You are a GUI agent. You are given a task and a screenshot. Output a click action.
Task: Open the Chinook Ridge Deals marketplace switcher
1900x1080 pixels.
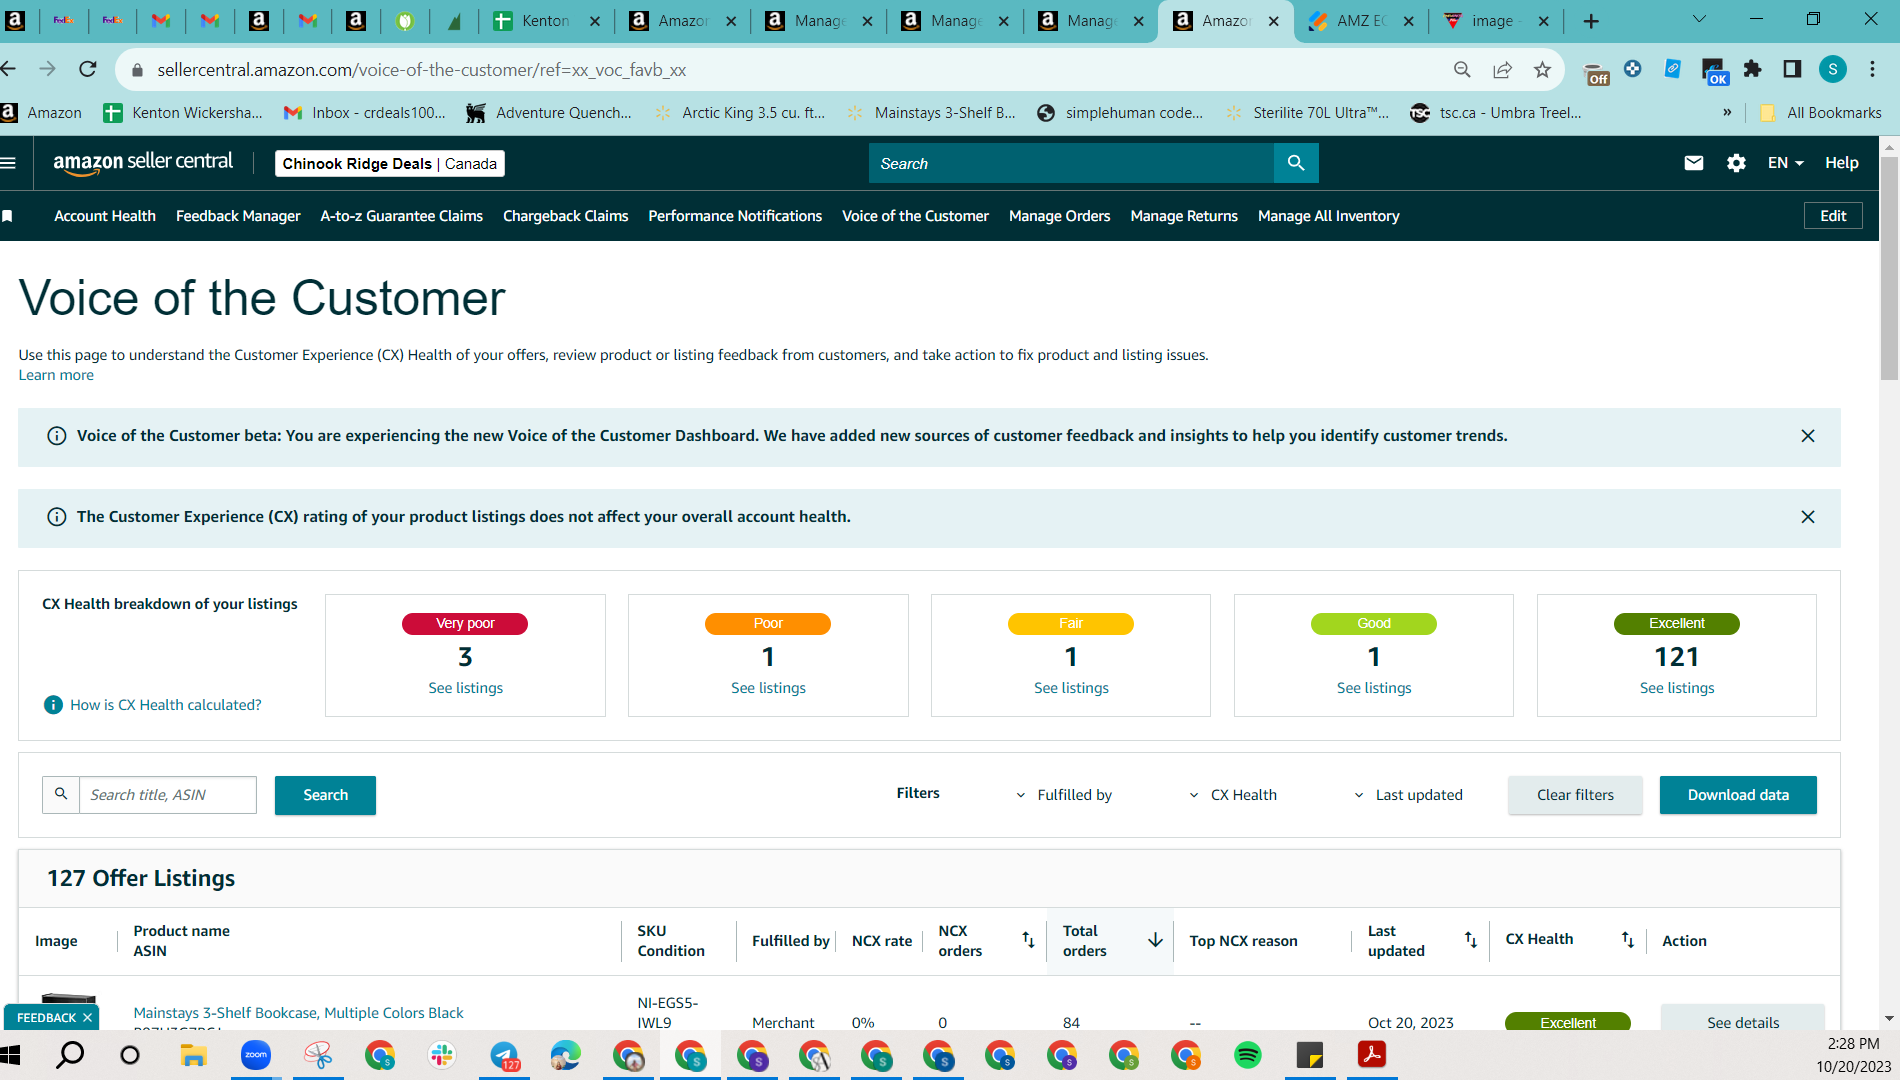pyautogui.click(x=390, y=164)
